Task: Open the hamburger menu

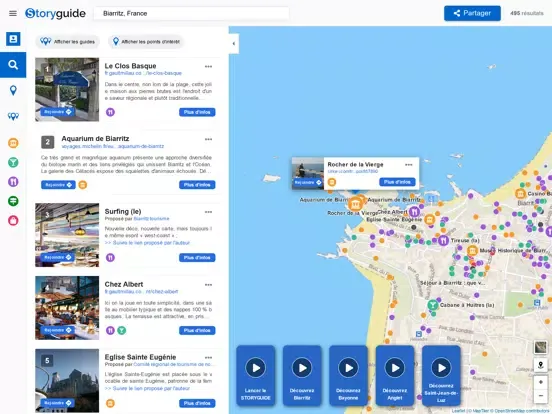Action: click(x=13, y=13)
